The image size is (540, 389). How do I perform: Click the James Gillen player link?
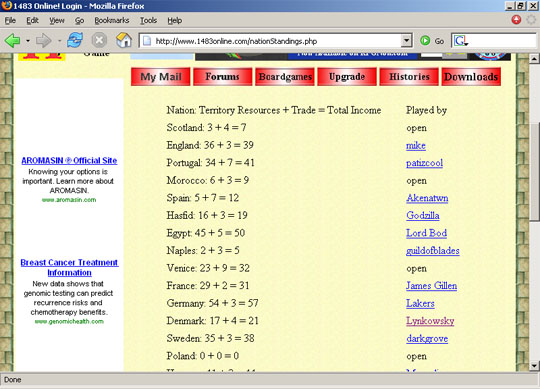pos(432,286)
